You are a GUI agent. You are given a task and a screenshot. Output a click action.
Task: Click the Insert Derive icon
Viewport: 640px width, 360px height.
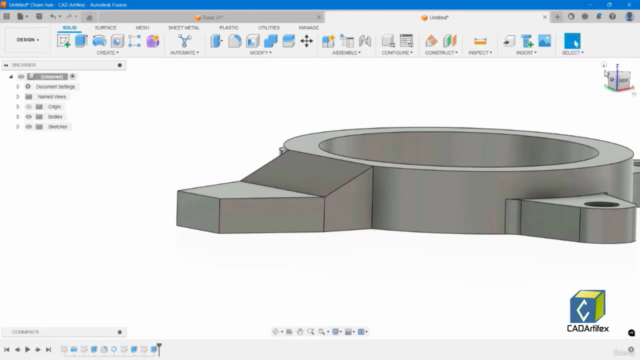[x=509, y=41]
